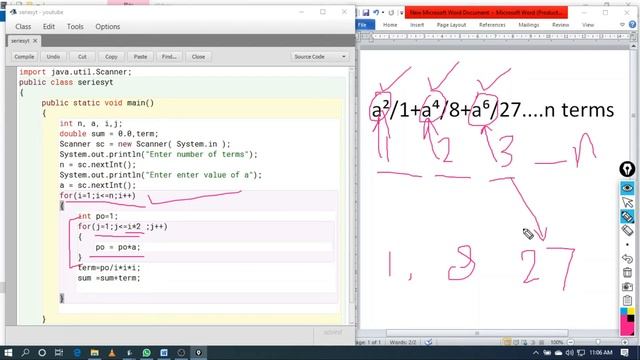This screenshot has width=640, height=360.
Task: Open Word Help question mark icon
Action: (x=632, y=25)
